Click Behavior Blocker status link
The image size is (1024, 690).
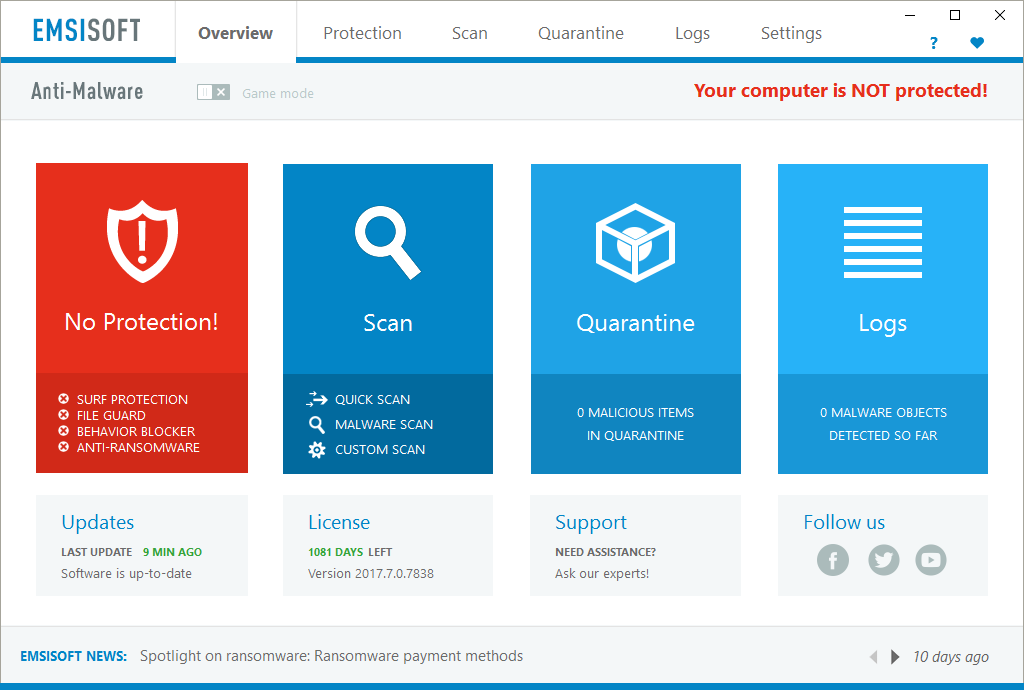click(x=136, y=431)
